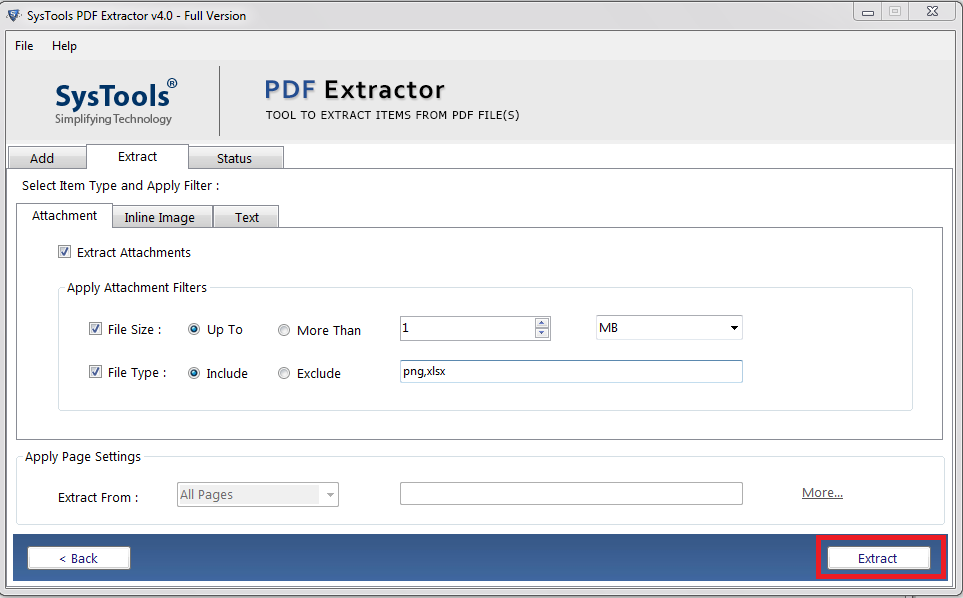Image resolution: width=963 pixels, height=598 pixels.
Task: Select the More Than size option
Action: point(283,329)
